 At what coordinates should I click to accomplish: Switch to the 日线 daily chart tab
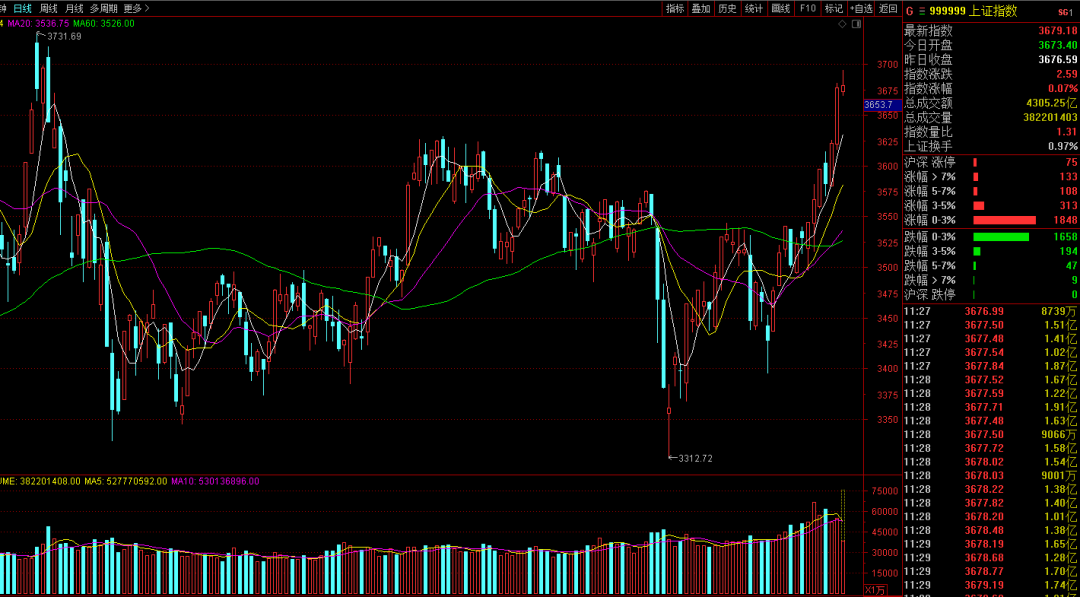(x=23, y=8)
